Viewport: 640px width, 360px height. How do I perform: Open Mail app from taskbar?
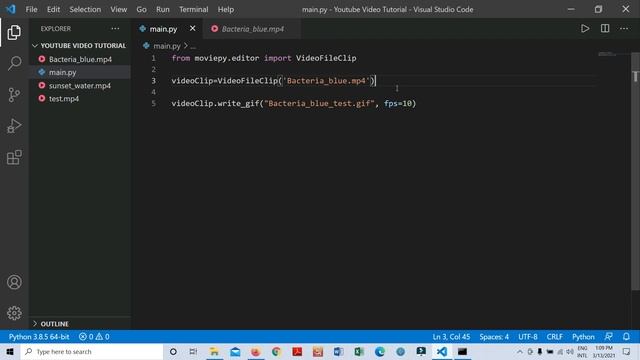coord(235,351)
